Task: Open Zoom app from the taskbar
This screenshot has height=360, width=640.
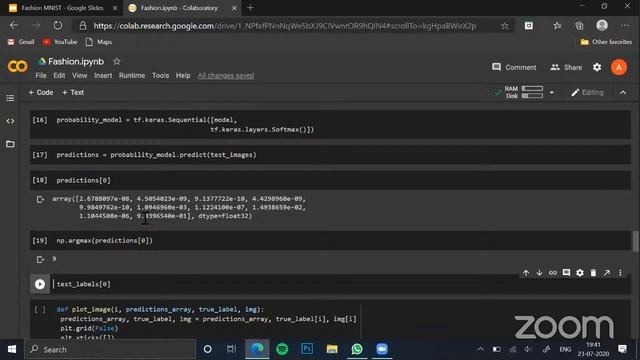Action: 382,349
